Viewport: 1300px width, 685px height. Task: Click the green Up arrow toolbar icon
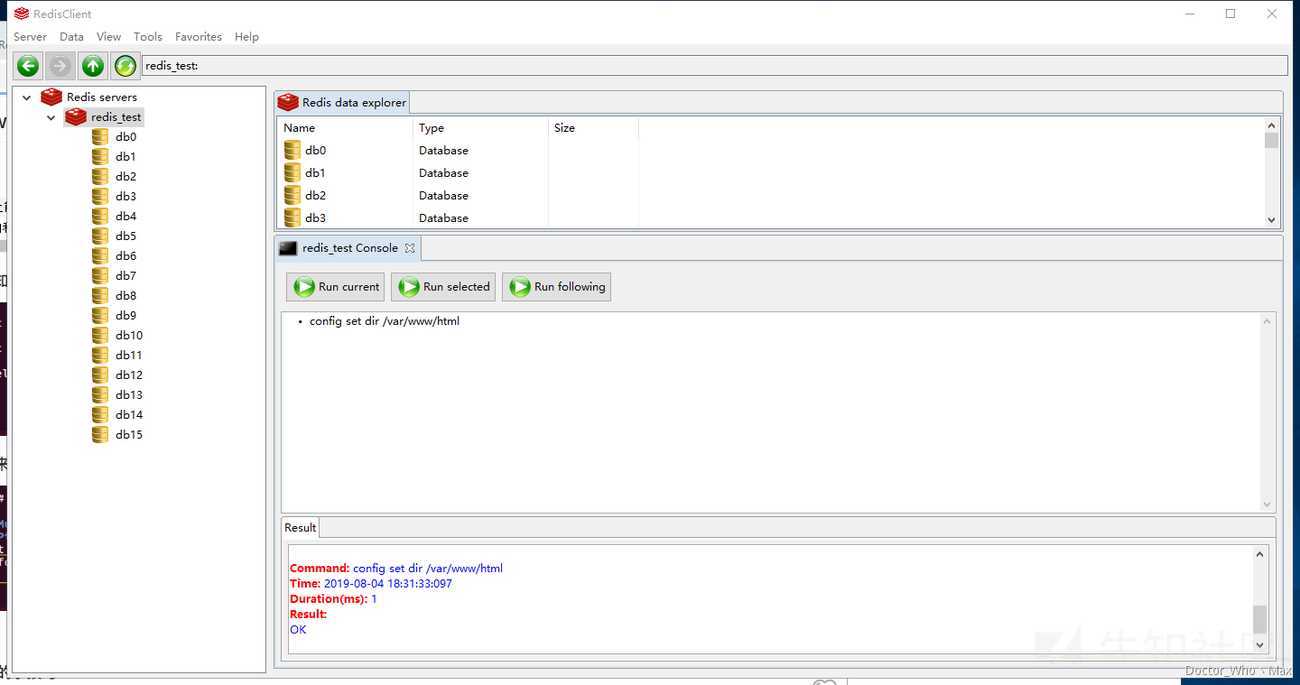(93, 66)
